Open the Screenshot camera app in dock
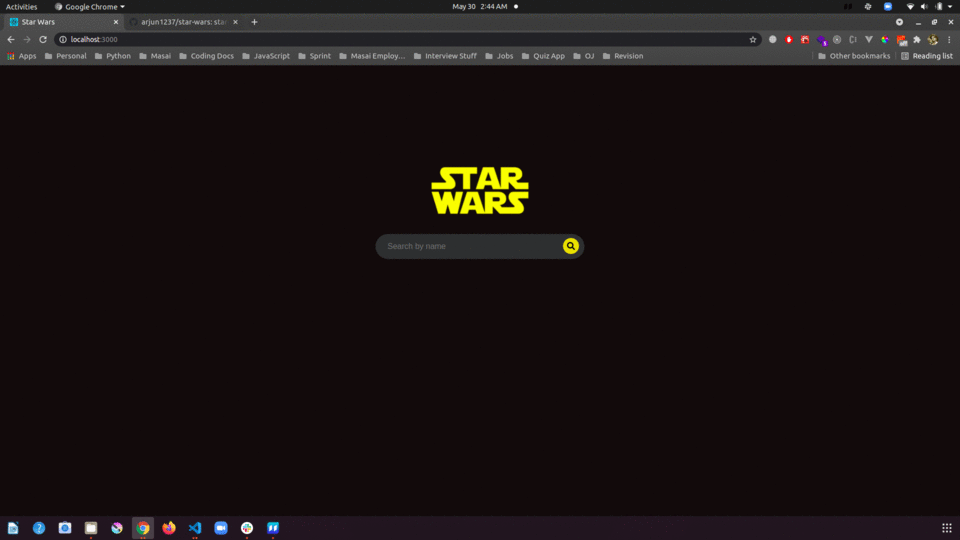Viewport: 960px width, 540px height. [x=65, y=528]
